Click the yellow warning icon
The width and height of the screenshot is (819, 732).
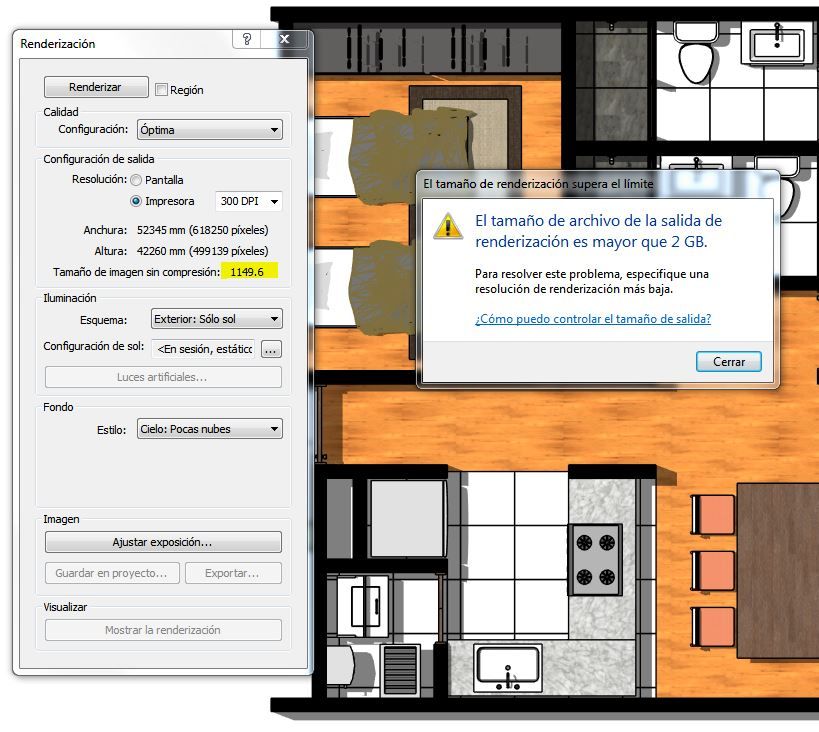(x=448, y=226)
